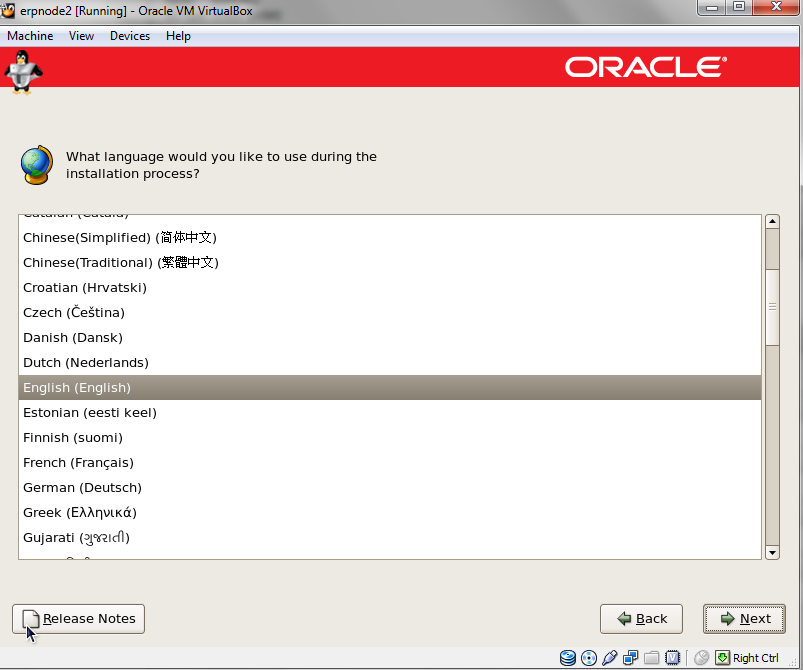Viewport: 803px width, 670px height.
Task: Click the virtualization CPU chip status icon
Action: (x=672, y=658)
